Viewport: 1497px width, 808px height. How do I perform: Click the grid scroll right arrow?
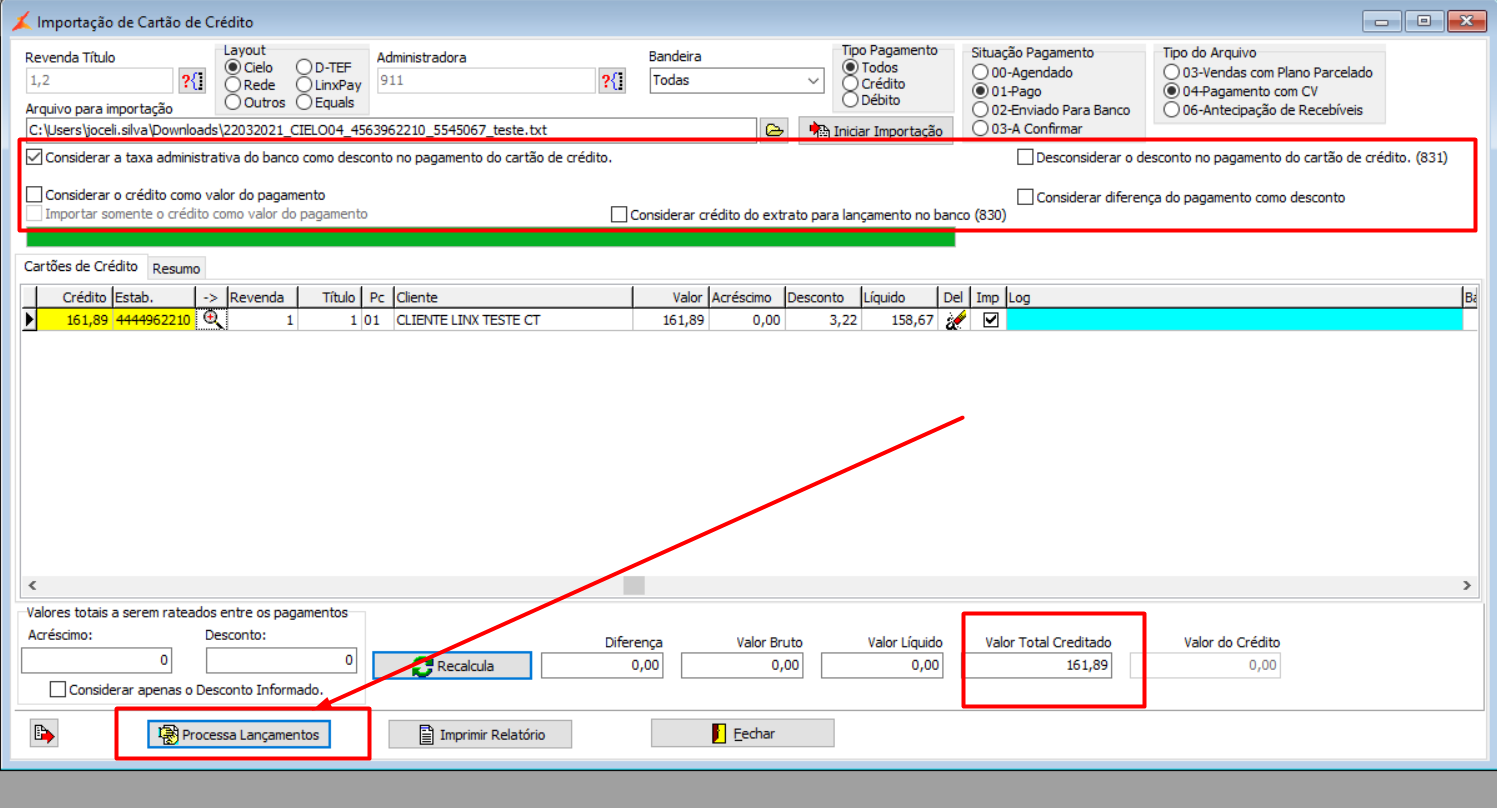(x=1467, y=586)
